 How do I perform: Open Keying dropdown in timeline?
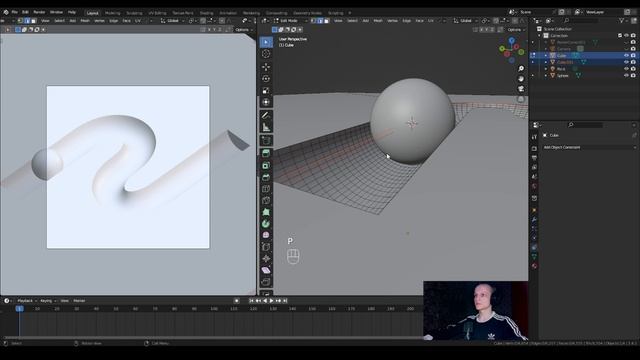[48, 301]
